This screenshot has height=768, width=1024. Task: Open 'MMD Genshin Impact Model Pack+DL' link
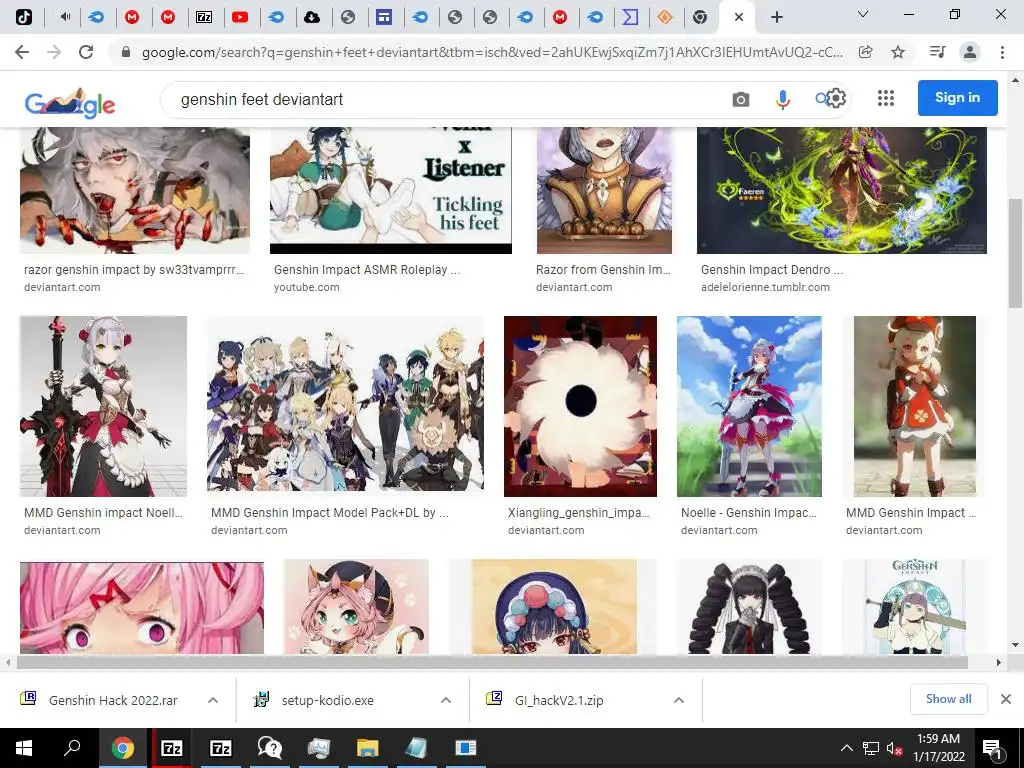(329, 513)
